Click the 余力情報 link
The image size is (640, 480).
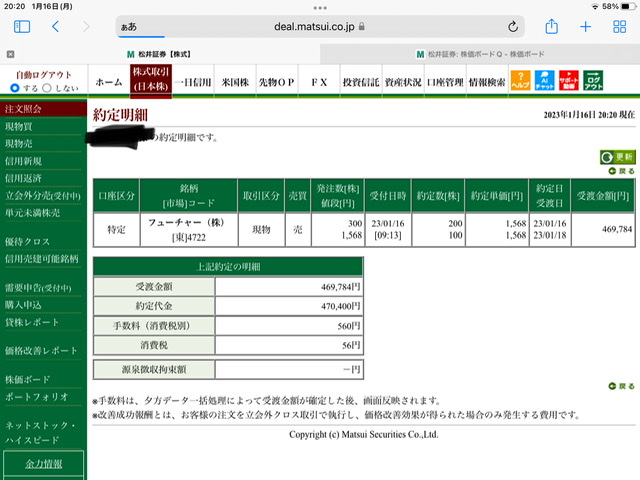[x=44, y=464]
